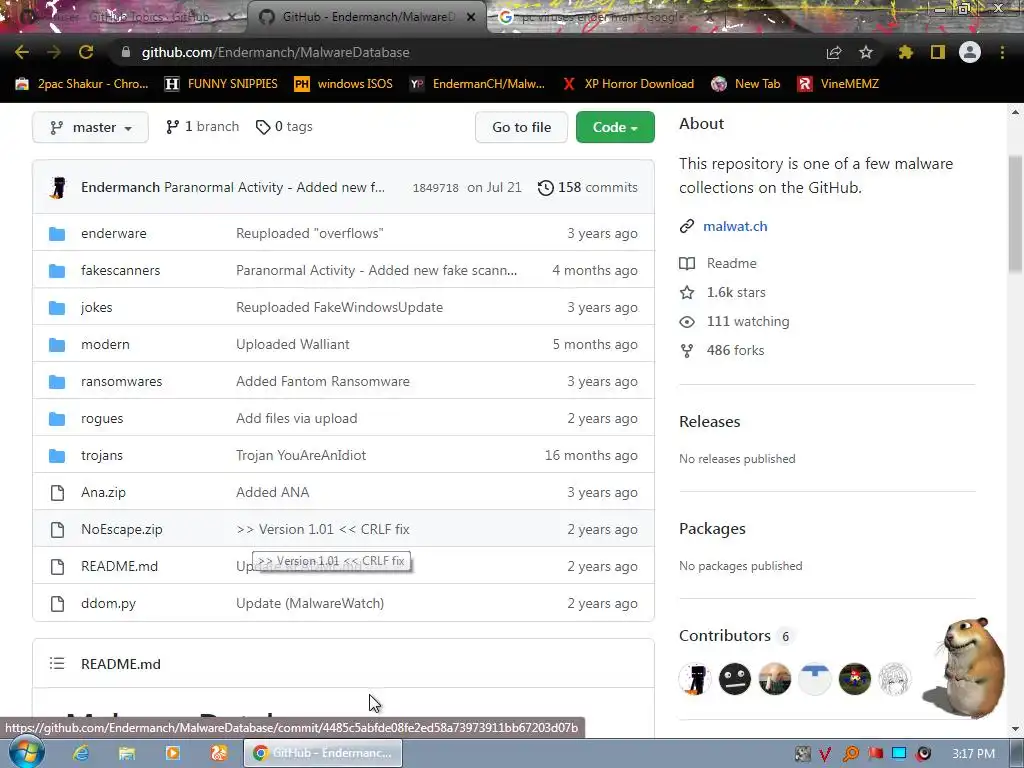This screenshot has height=768, width=1024.
Task: Open the trojans folder
Action: pyautogui.click(x=102, y=455)
